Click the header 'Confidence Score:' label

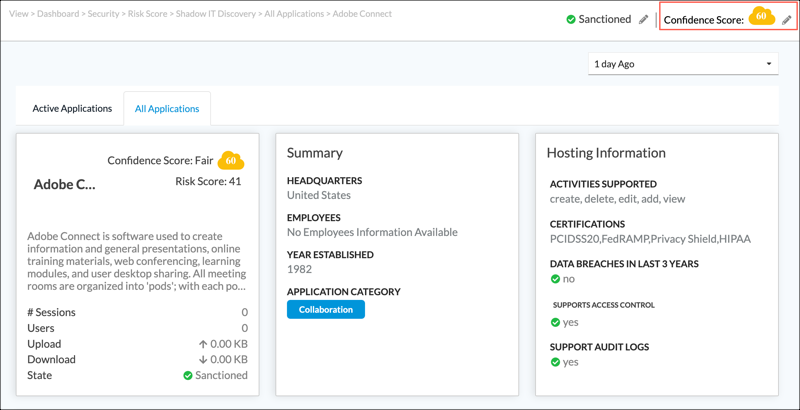[x=704, y=20]
